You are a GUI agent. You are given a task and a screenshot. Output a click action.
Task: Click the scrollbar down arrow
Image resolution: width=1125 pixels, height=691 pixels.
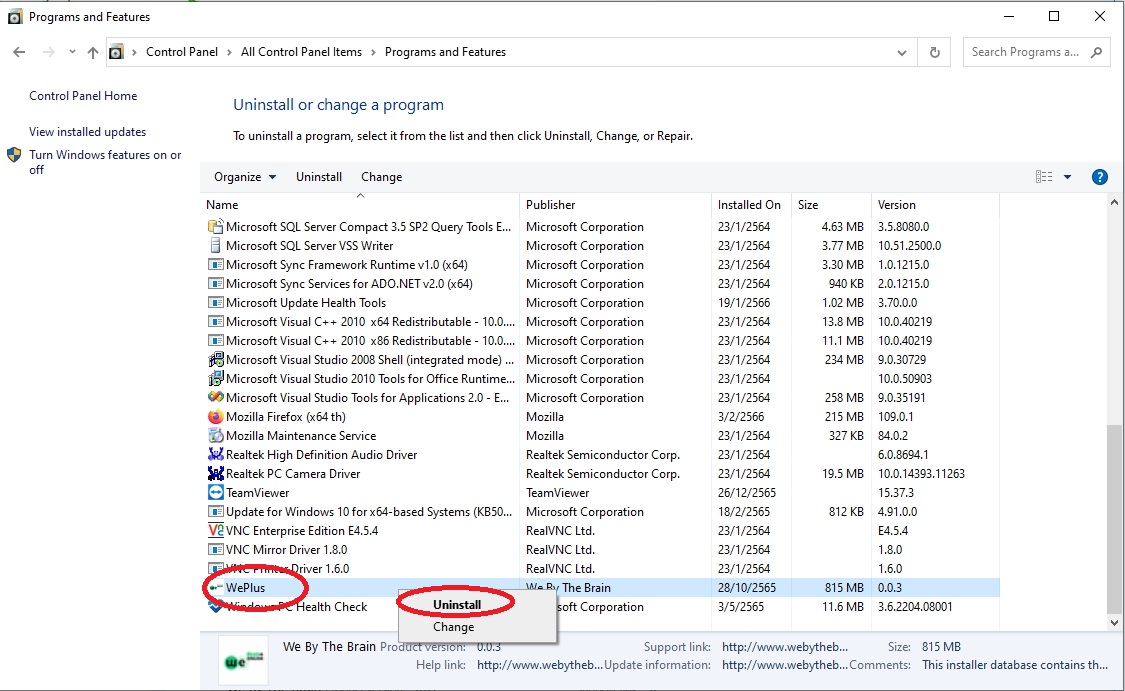(1114, 623)
